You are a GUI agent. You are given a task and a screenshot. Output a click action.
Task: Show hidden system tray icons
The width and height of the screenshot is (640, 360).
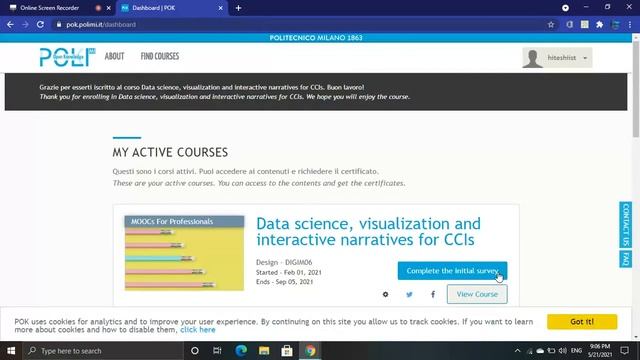point(518,351)
